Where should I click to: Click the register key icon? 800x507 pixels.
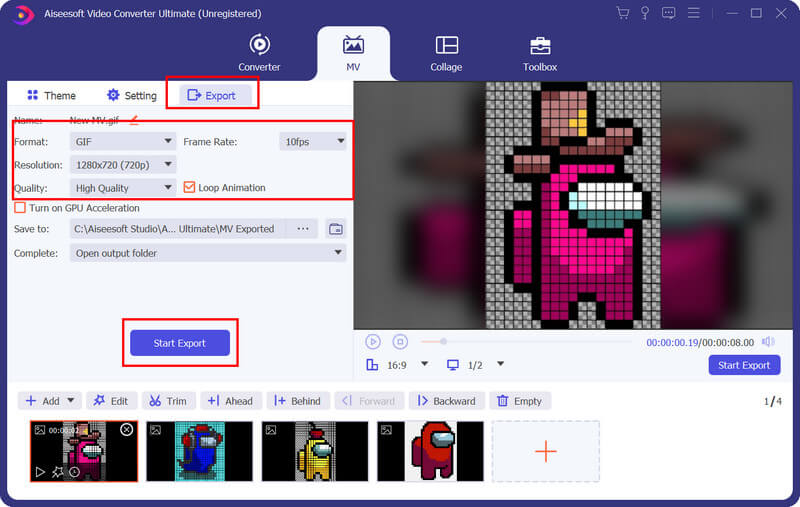(645, 13)
